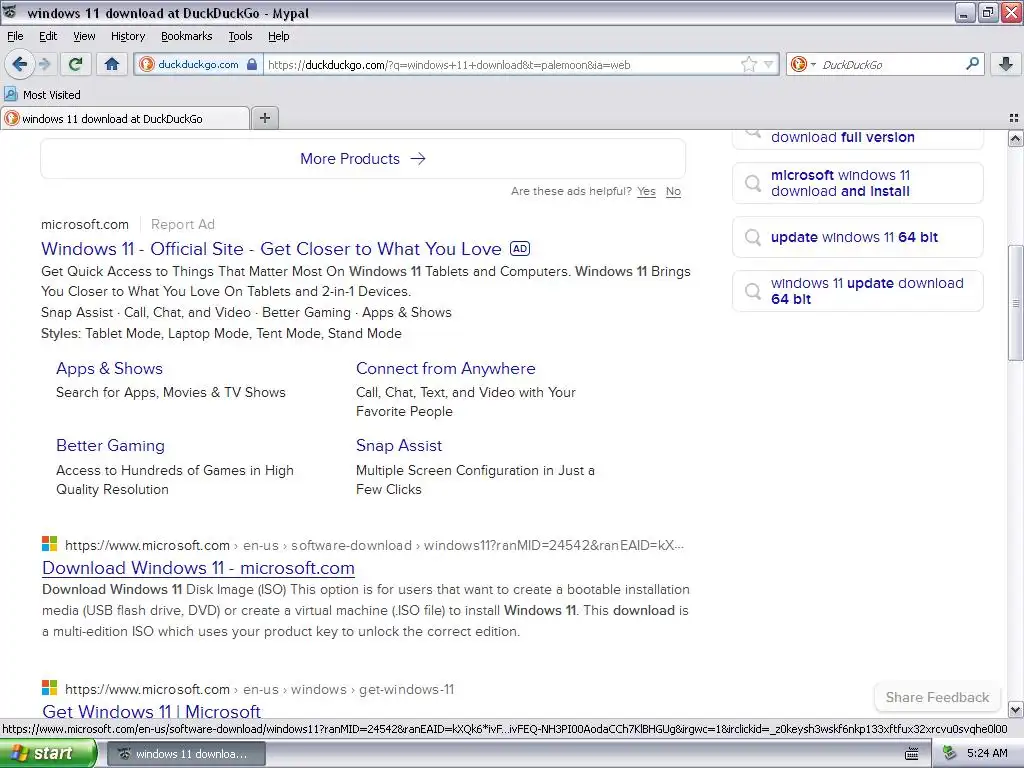1024x768 pixels.
Task: Click the 5:24 AM system clock
Action: pyautogui.click(x=987, y=754)
